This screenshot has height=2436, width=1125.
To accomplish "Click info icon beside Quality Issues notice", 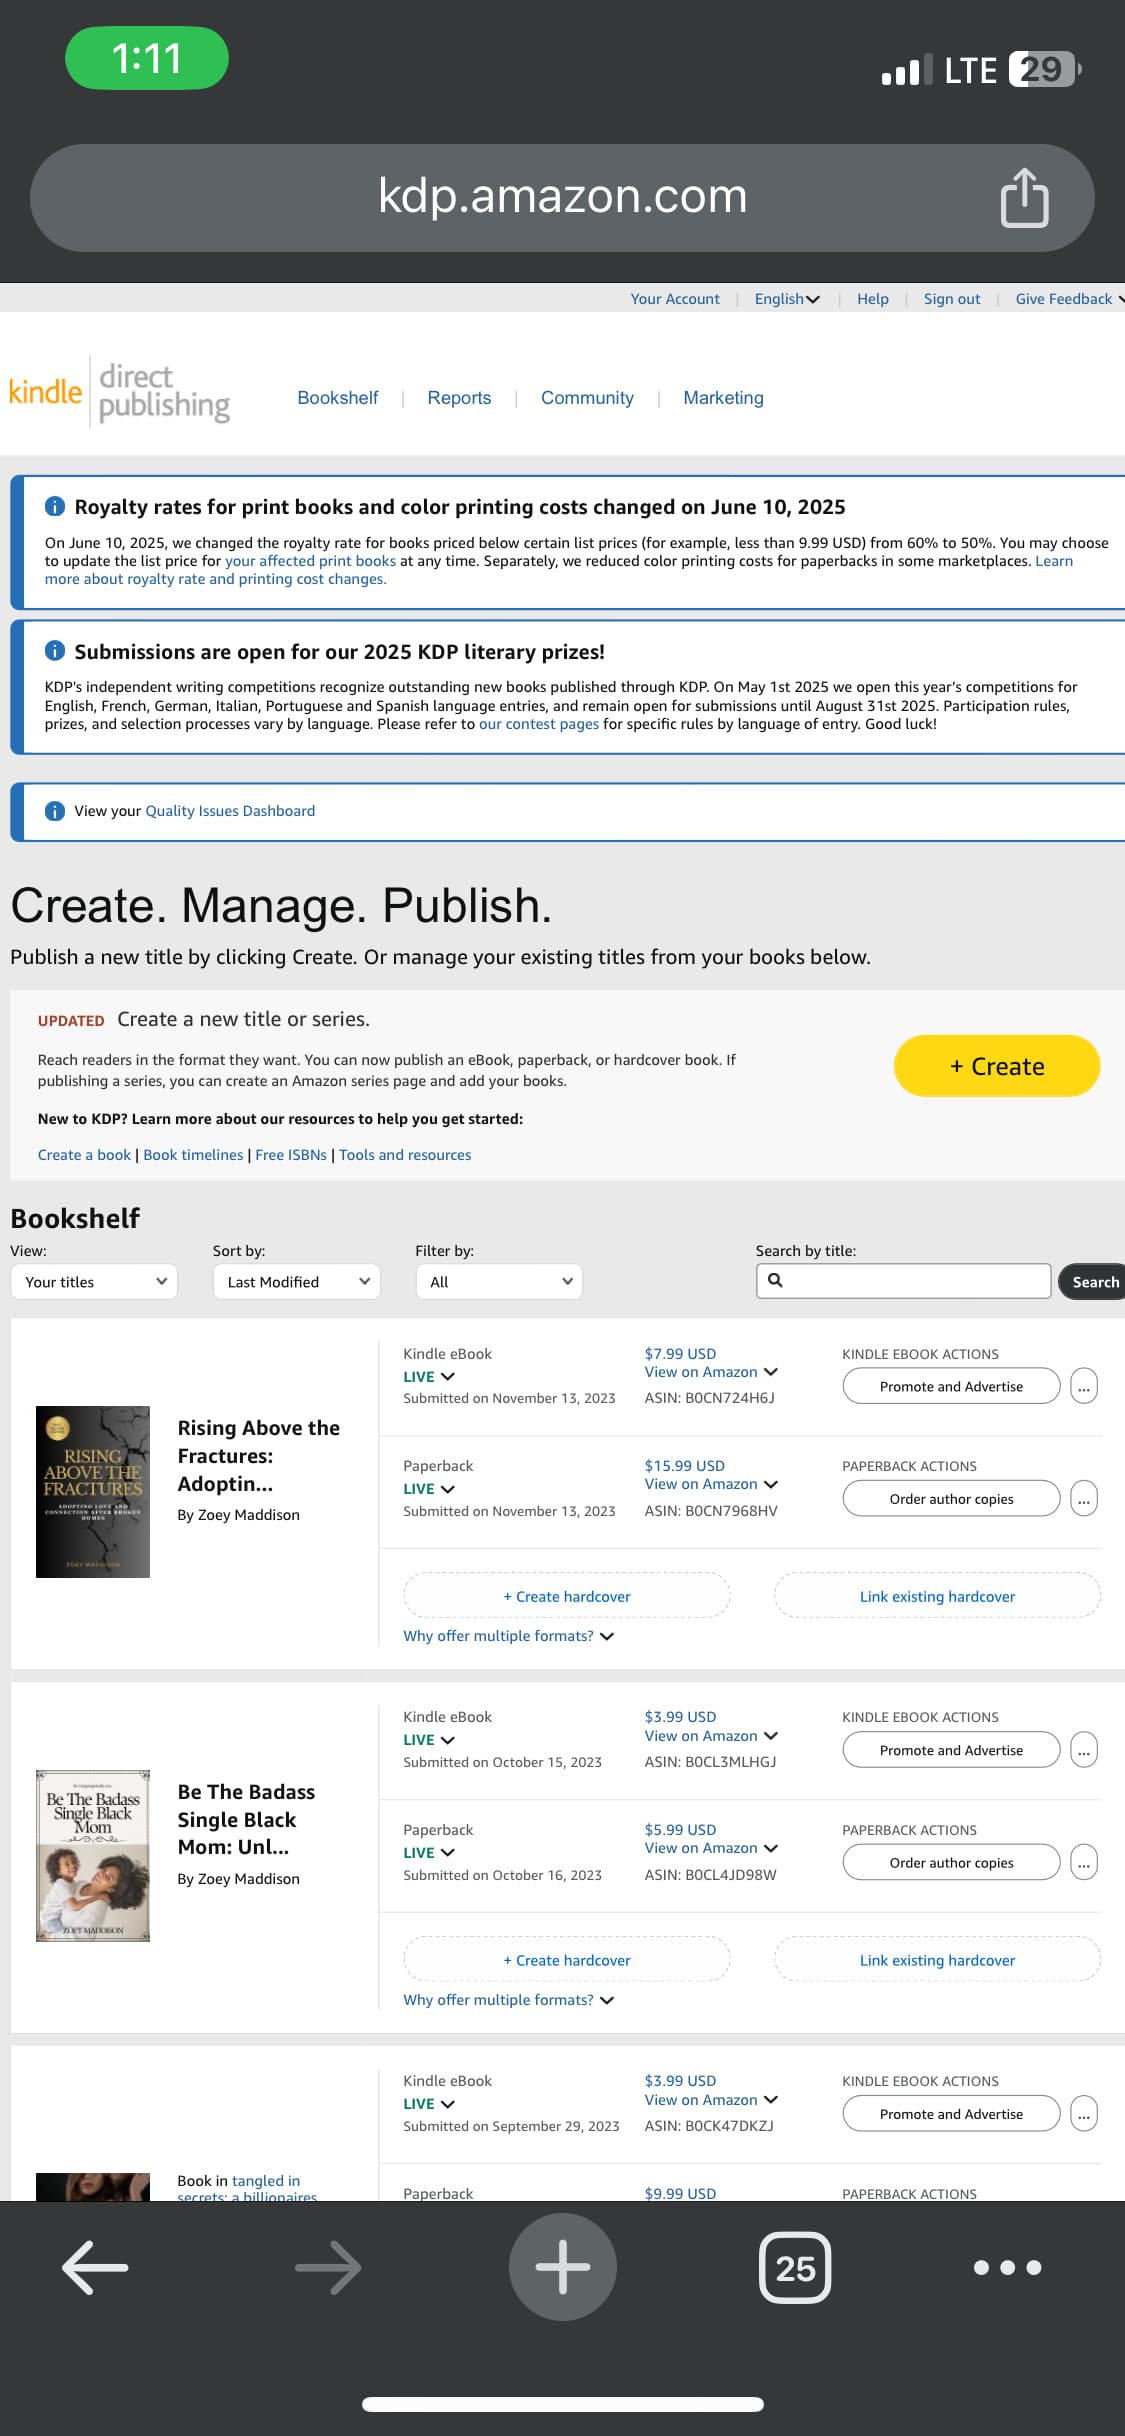I will (x=55, y=811).
